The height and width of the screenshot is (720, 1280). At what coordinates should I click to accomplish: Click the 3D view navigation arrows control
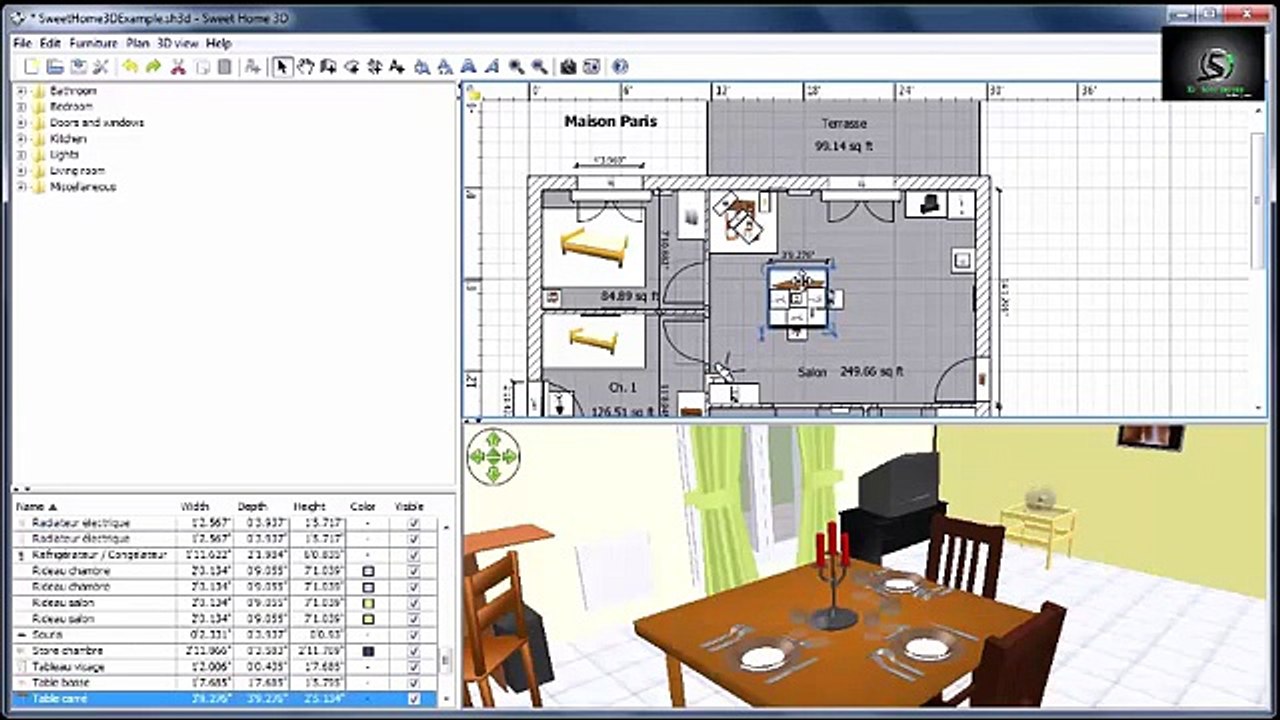(493, 457)
